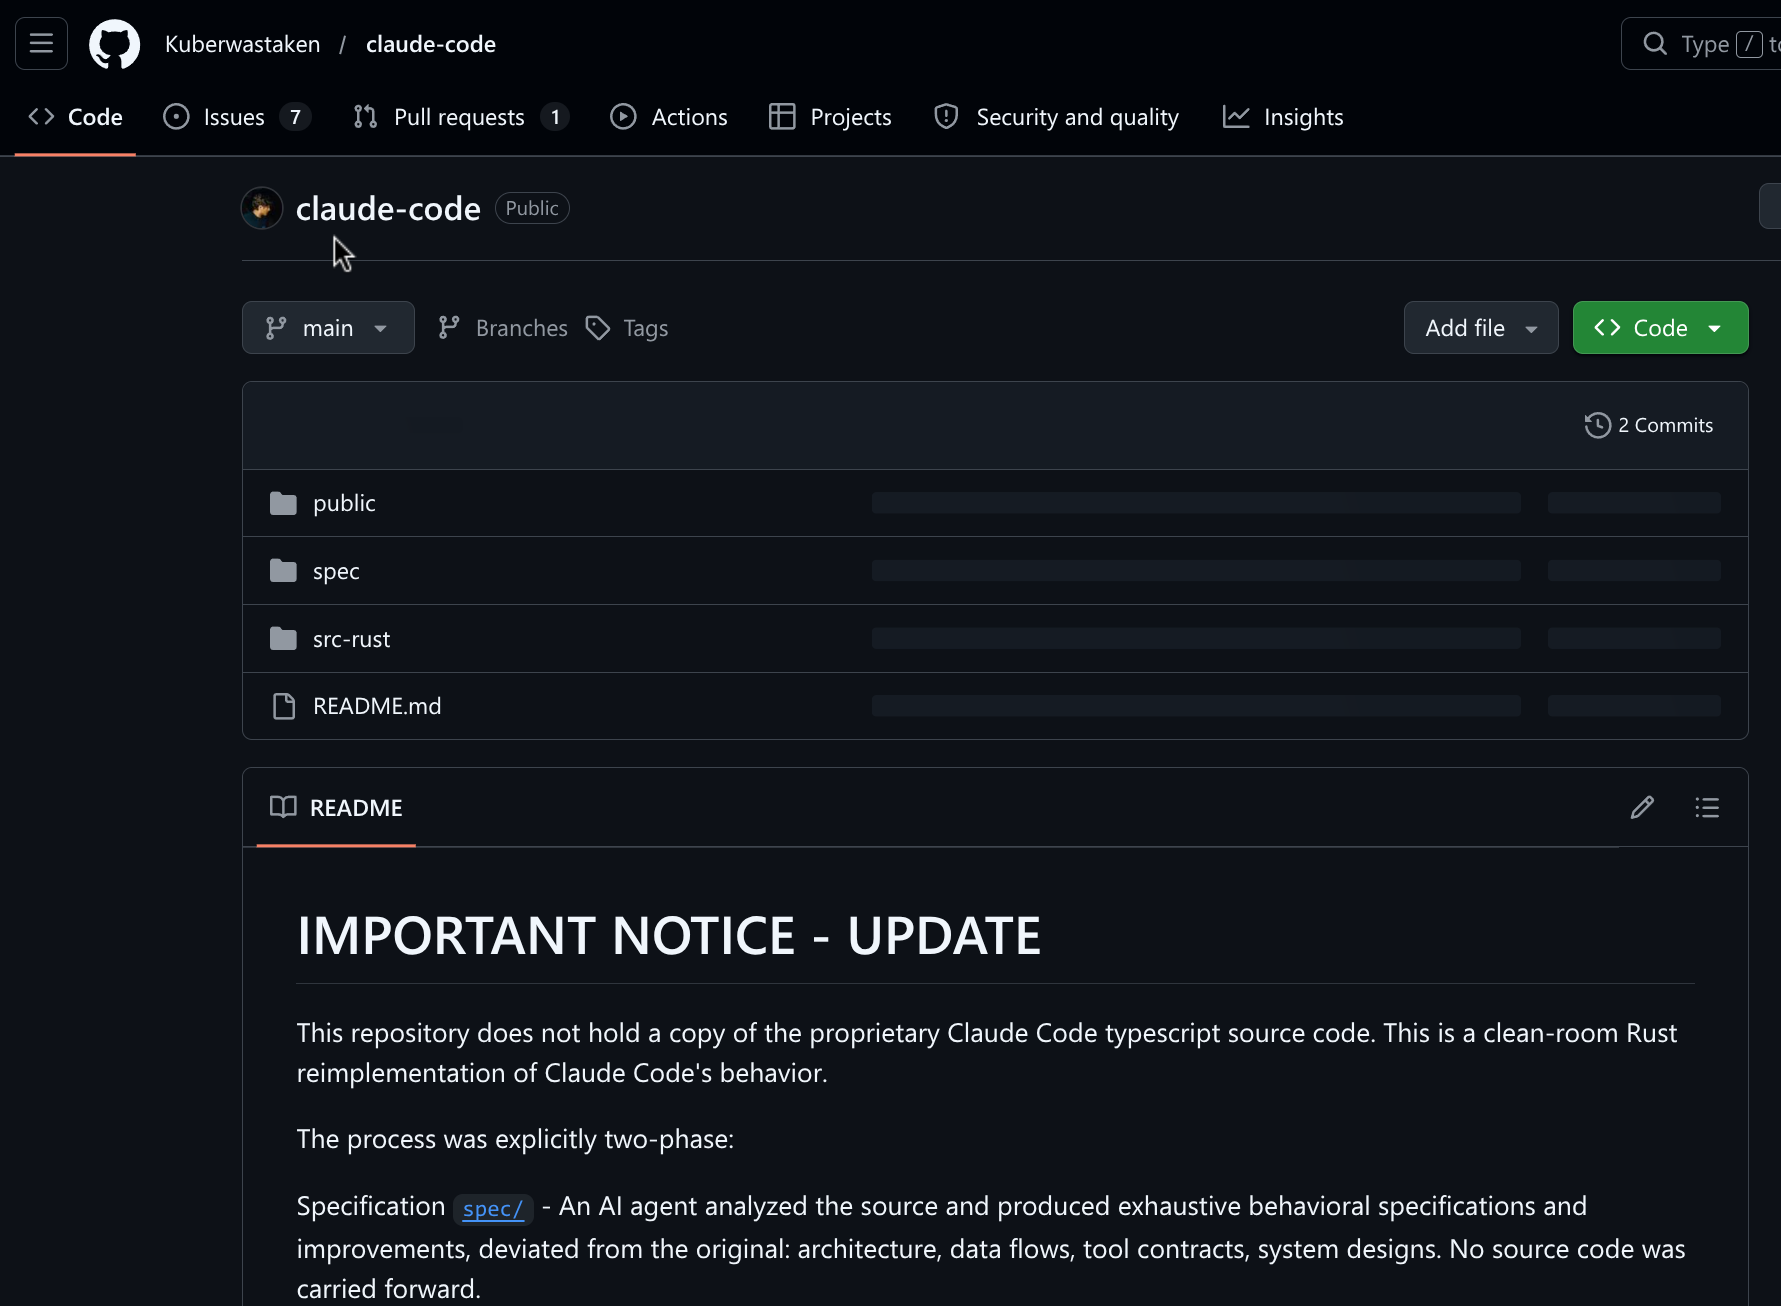Focus the search input field
Screen dimensions: 1781x1306
tap(1701, 44)
